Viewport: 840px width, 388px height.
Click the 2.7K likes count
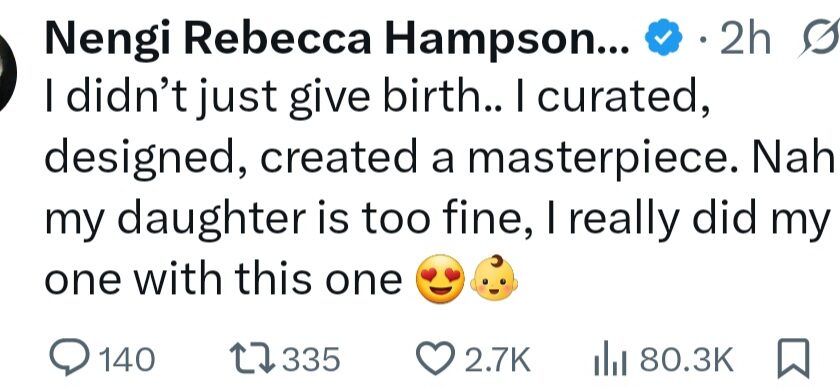[x=497, y=360]
